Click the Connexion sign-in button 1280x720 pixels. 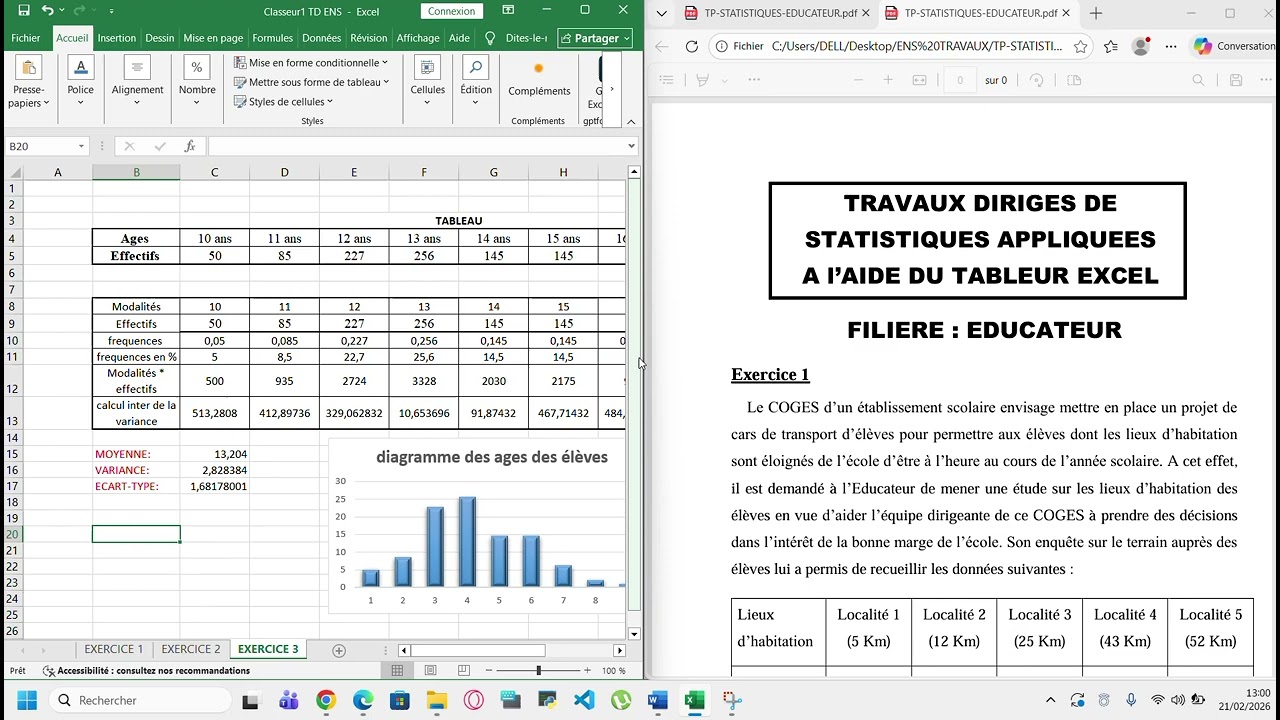(x=451, y=11)
